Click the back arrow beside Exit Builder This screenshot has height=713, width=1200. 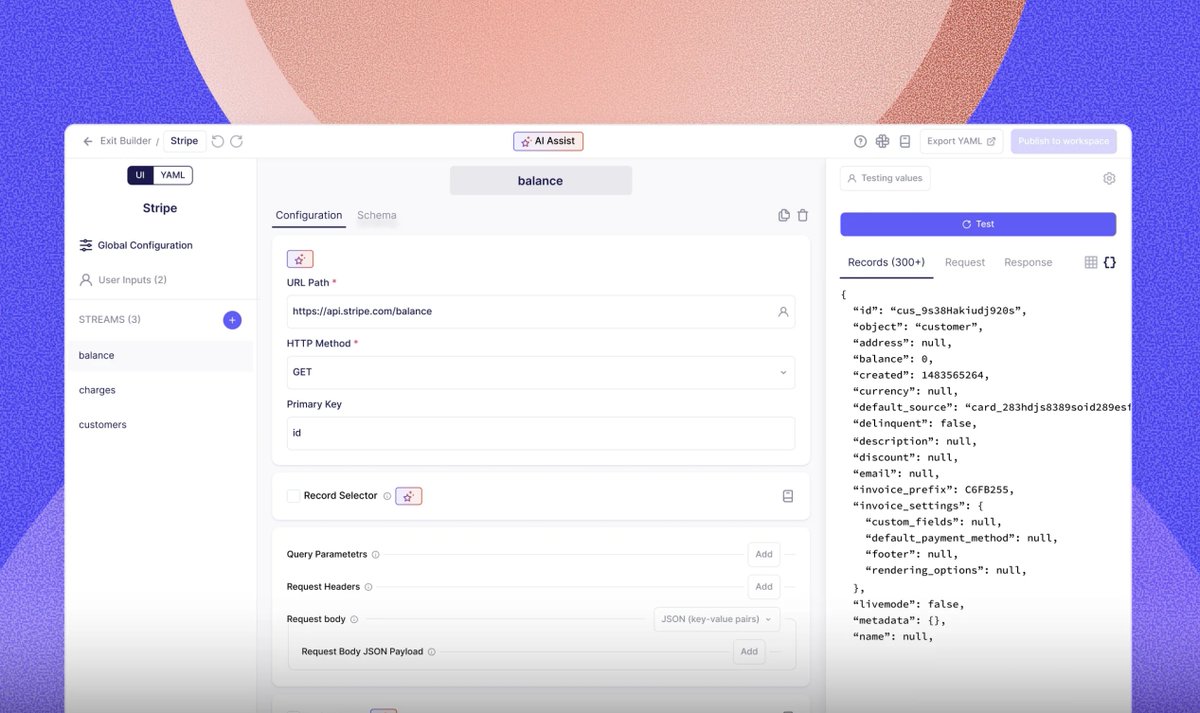click(x=88, y=141)
